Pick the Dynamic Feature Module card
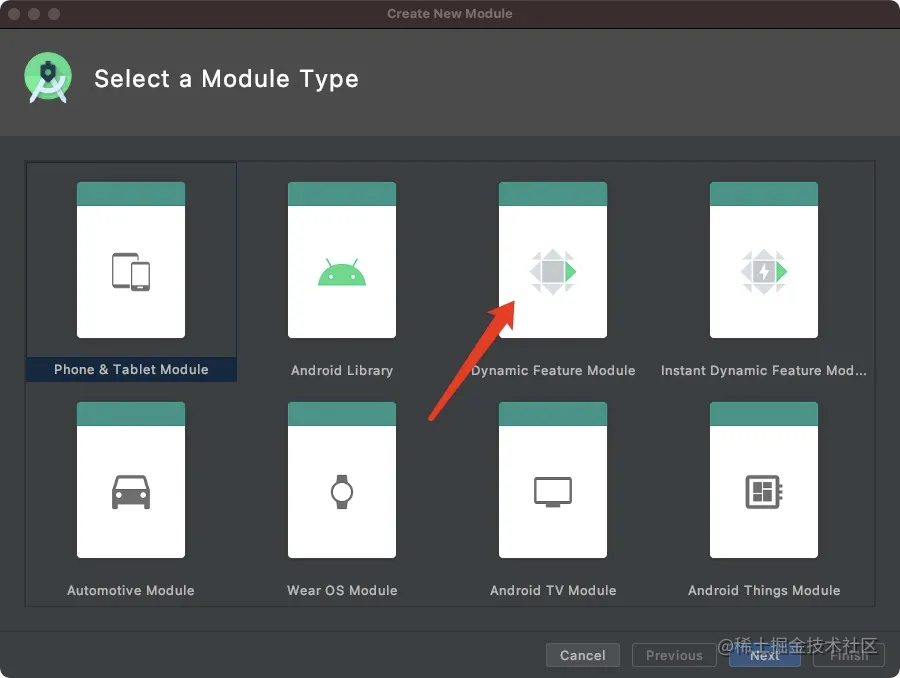Screen dimensions: 900x678 (553, 260)
